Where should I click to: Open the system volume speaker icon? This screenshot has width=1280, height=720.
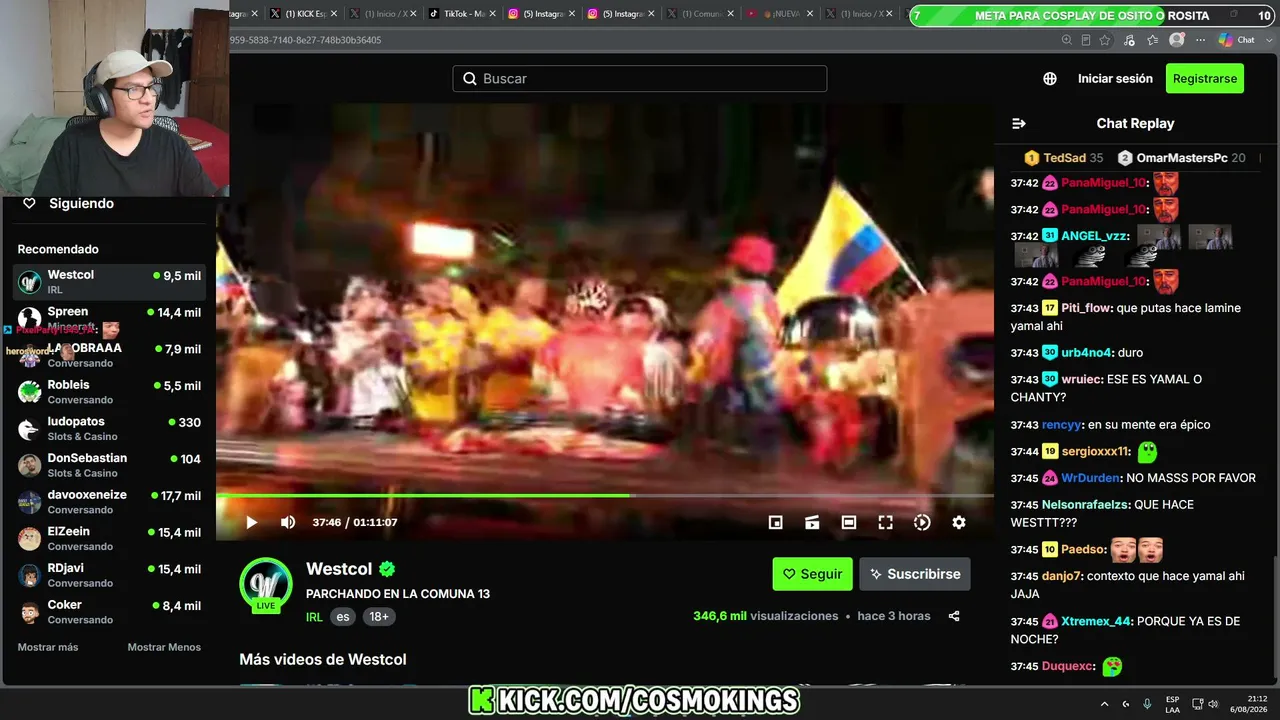click(x=1213, y=704)
